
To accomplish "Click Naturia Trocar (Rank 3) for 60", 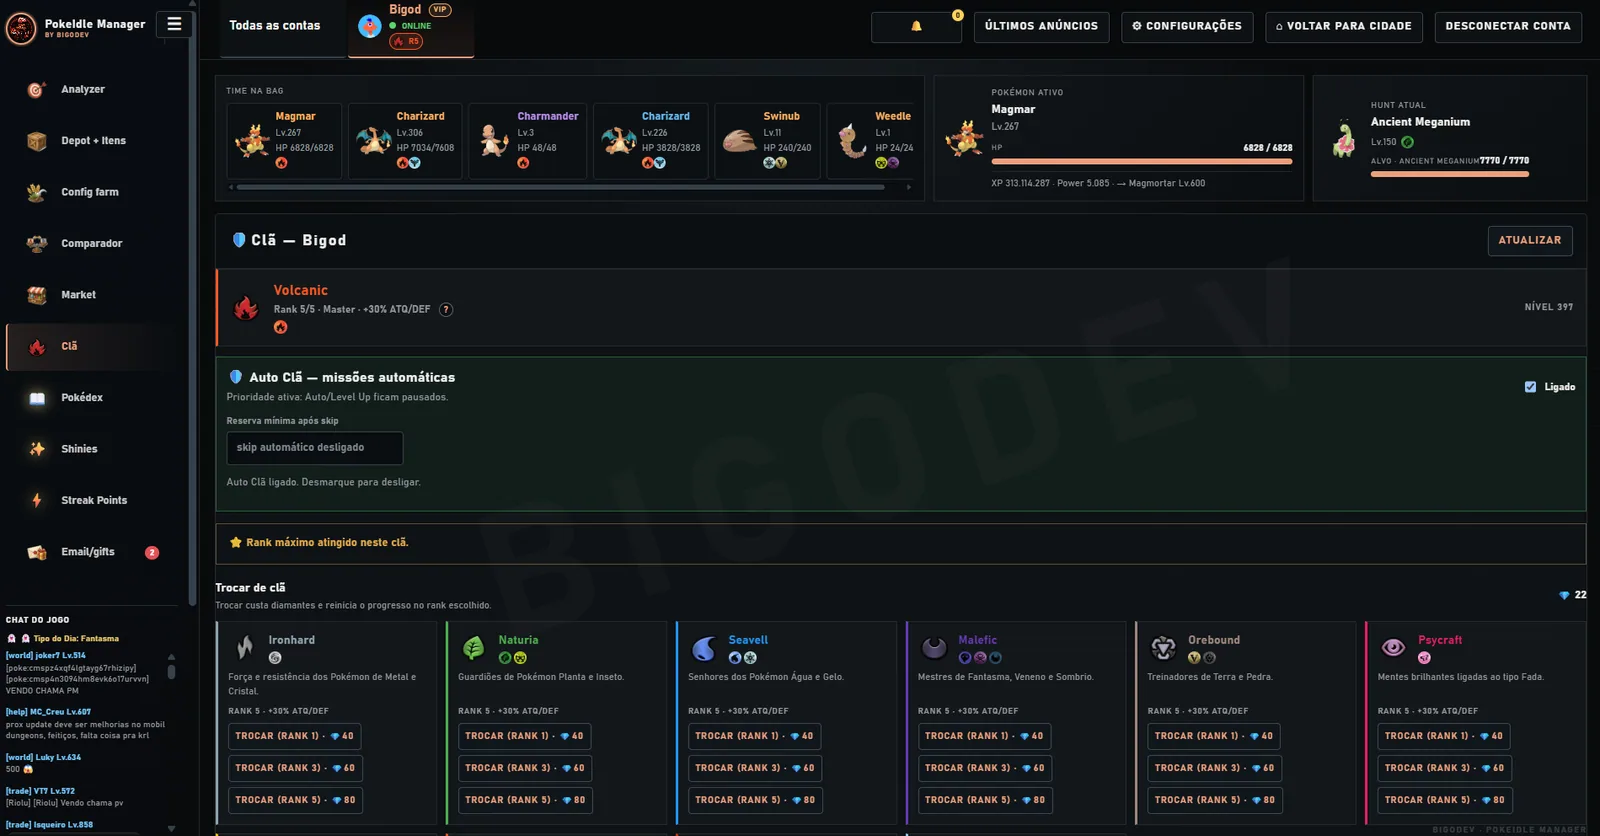I will point(525,768).
